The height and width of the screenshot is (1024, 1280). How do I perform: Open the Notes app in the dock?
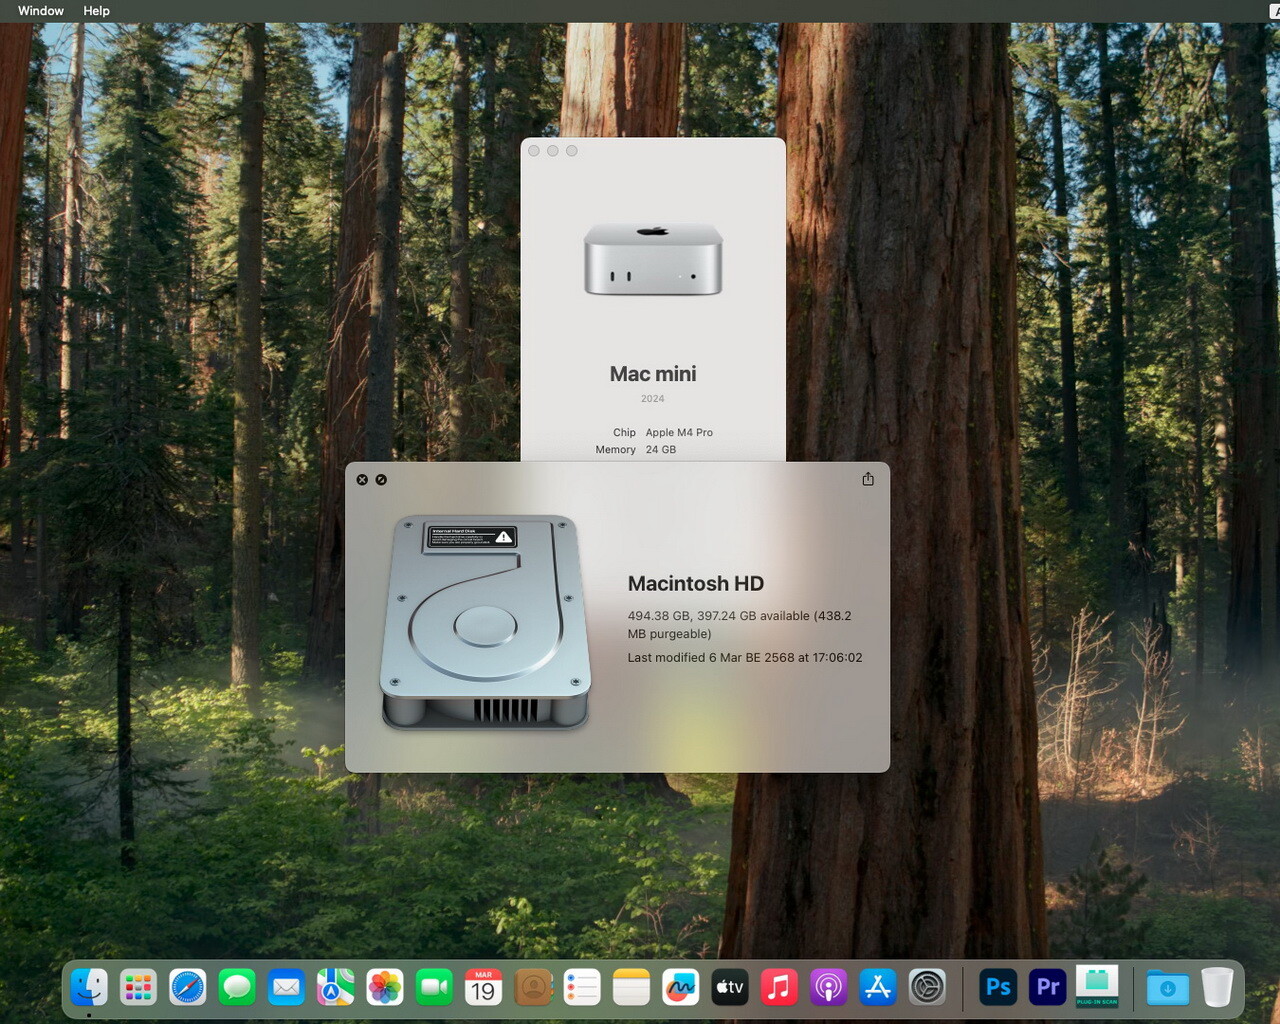tap(631, 988)
